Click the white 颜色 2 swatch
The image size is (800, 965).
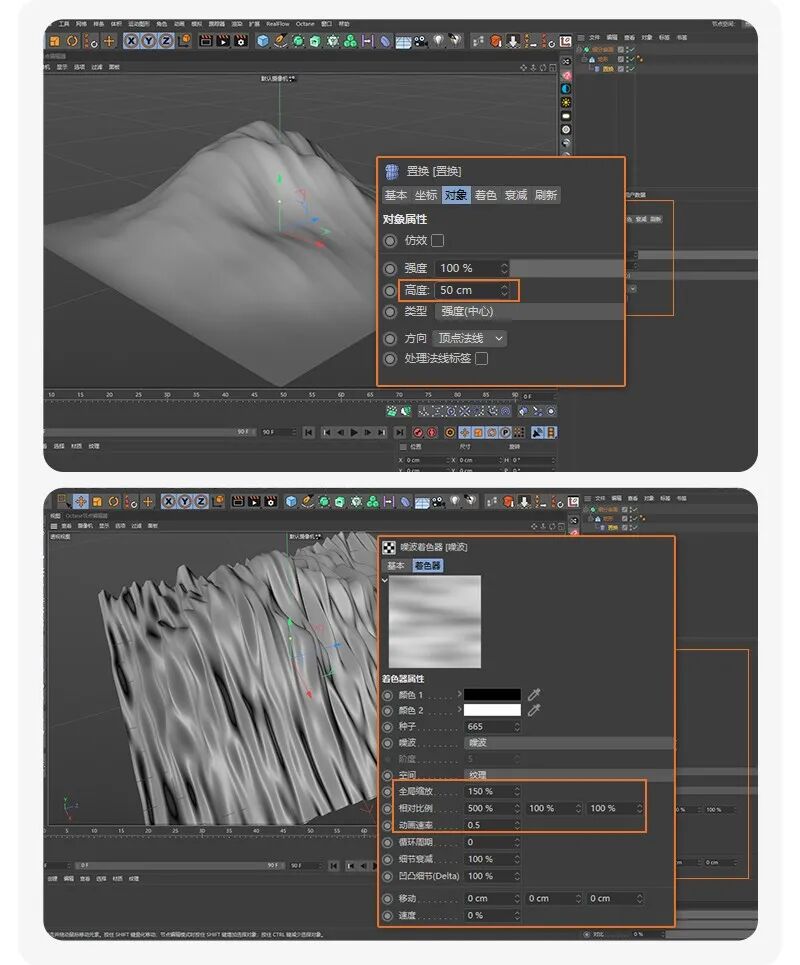pos(492,710)
